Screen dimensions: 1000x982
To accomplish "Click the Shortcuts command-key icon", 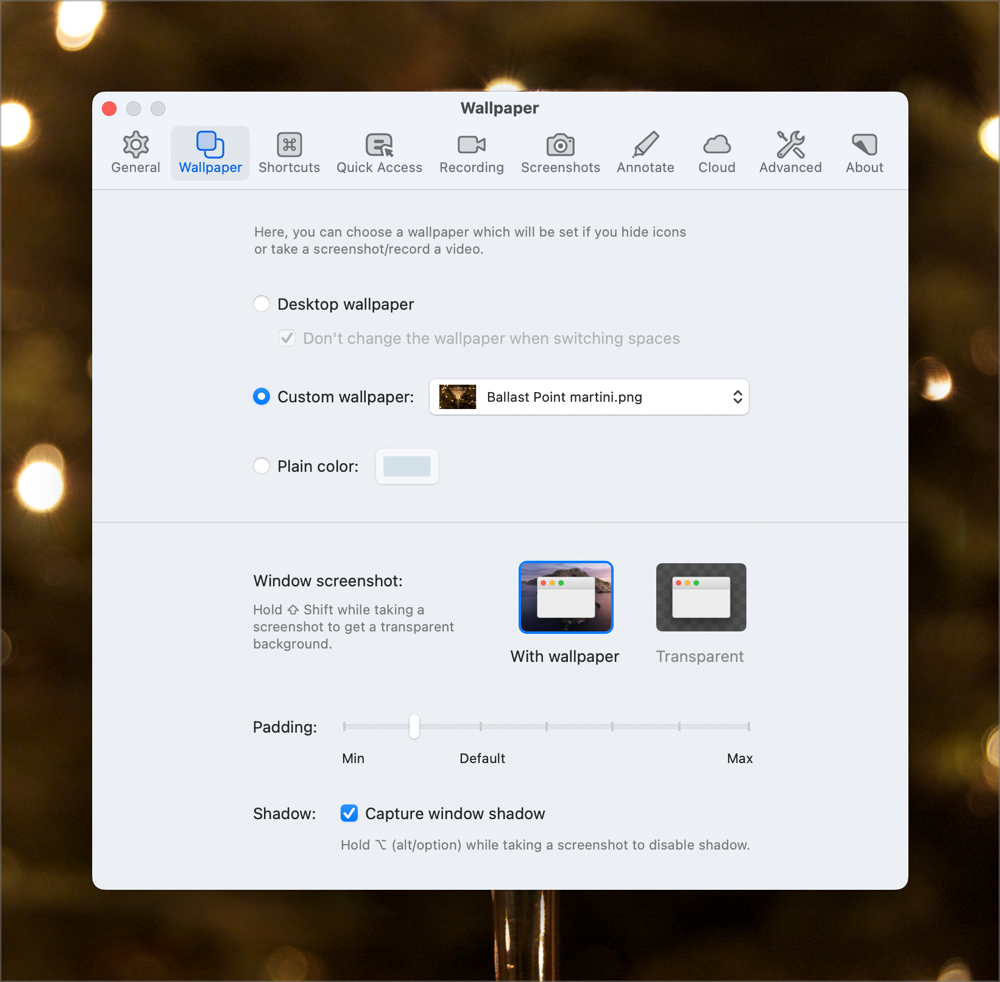I will [x=289, y=145].
